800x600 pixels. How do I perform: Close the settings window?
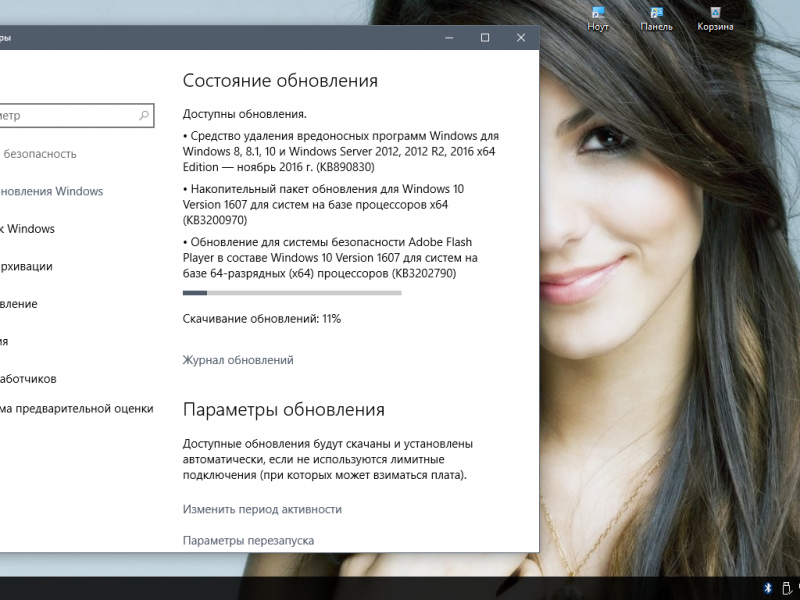pos(521,37)
